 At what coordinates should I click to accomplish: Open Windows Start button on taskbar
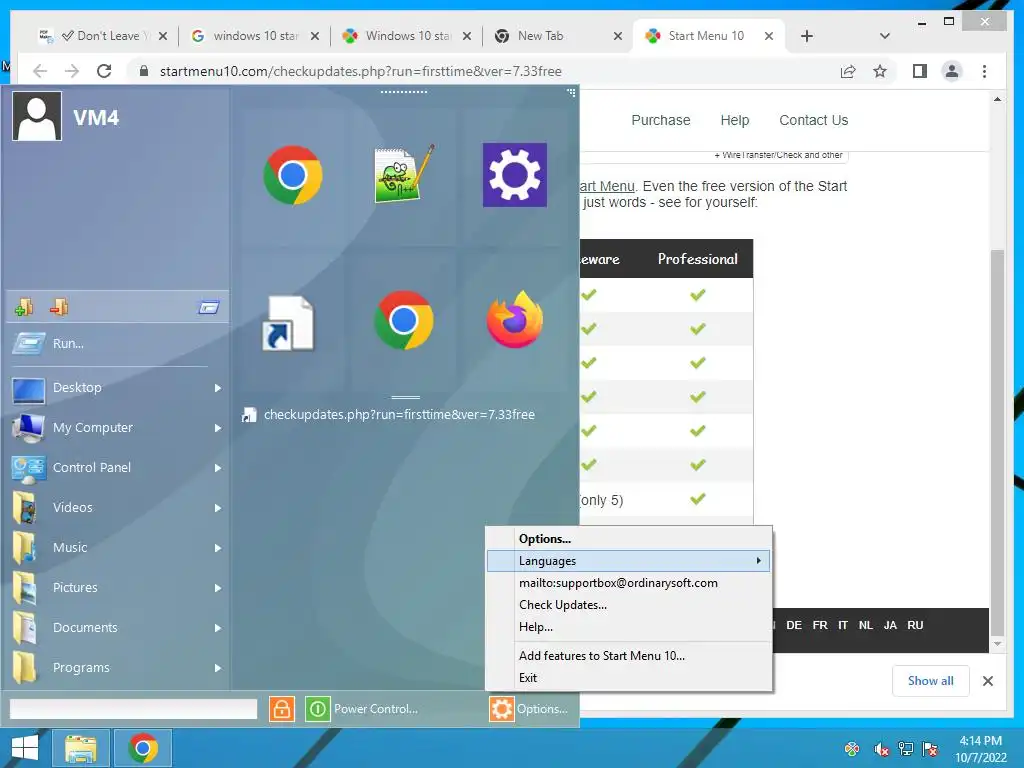(x=25, y=748)
